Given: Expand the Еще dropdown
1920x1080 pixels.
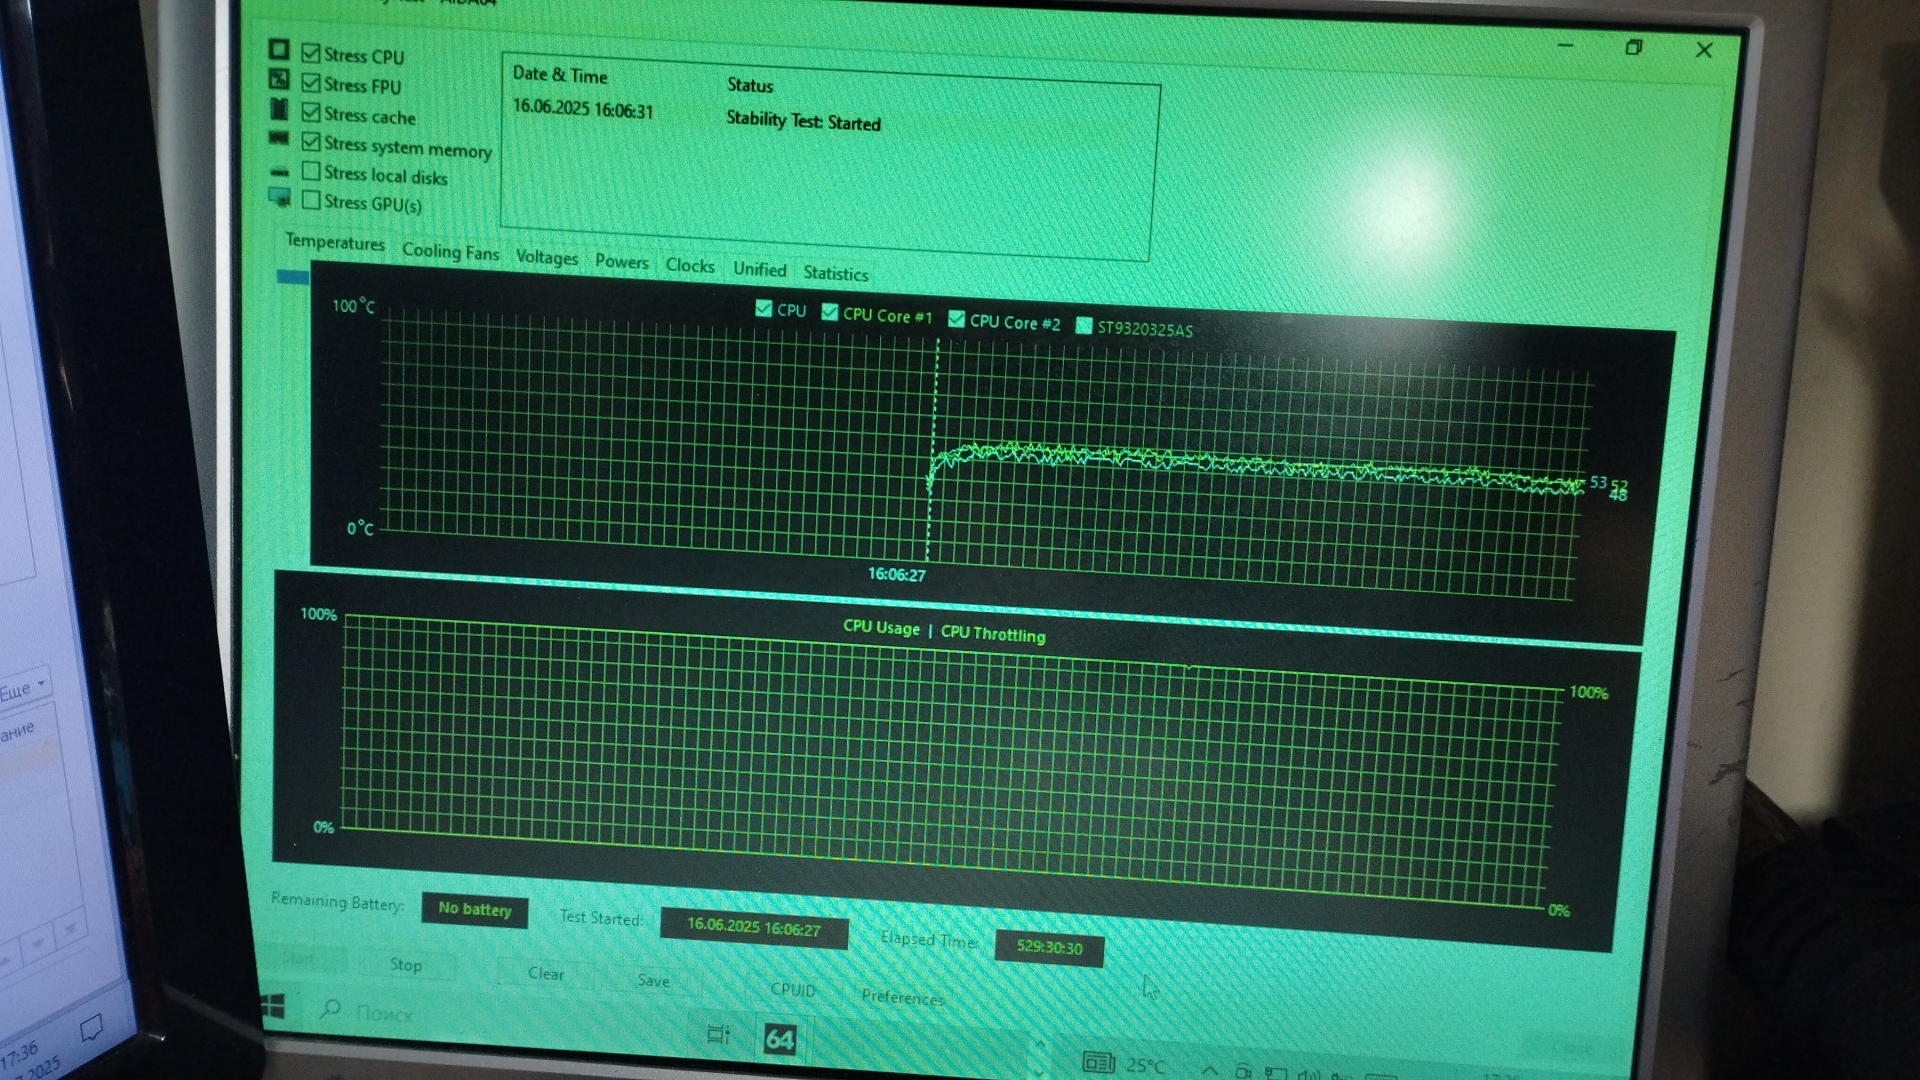Looking at the screenshot, I should point(24,688).
